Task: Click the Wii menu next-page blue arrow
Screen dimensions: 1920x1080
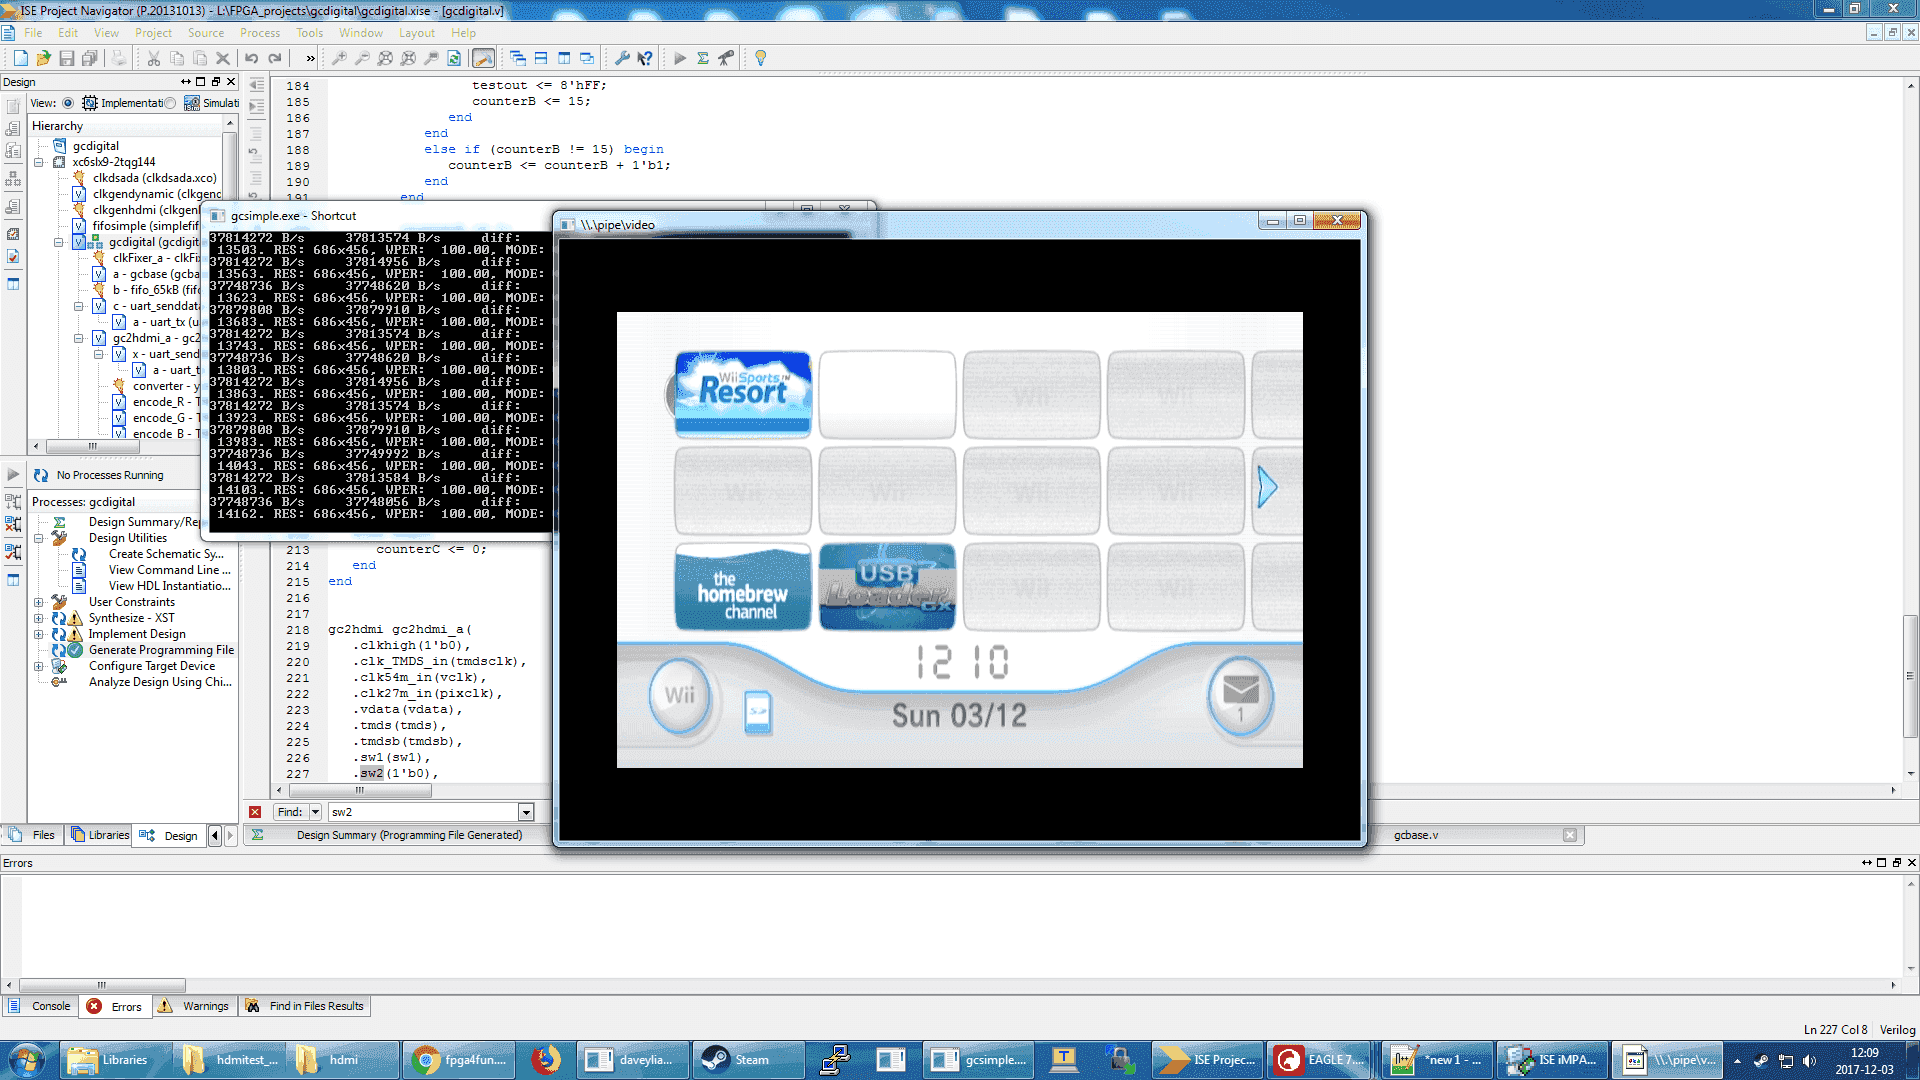Action: coord(1268,487)
